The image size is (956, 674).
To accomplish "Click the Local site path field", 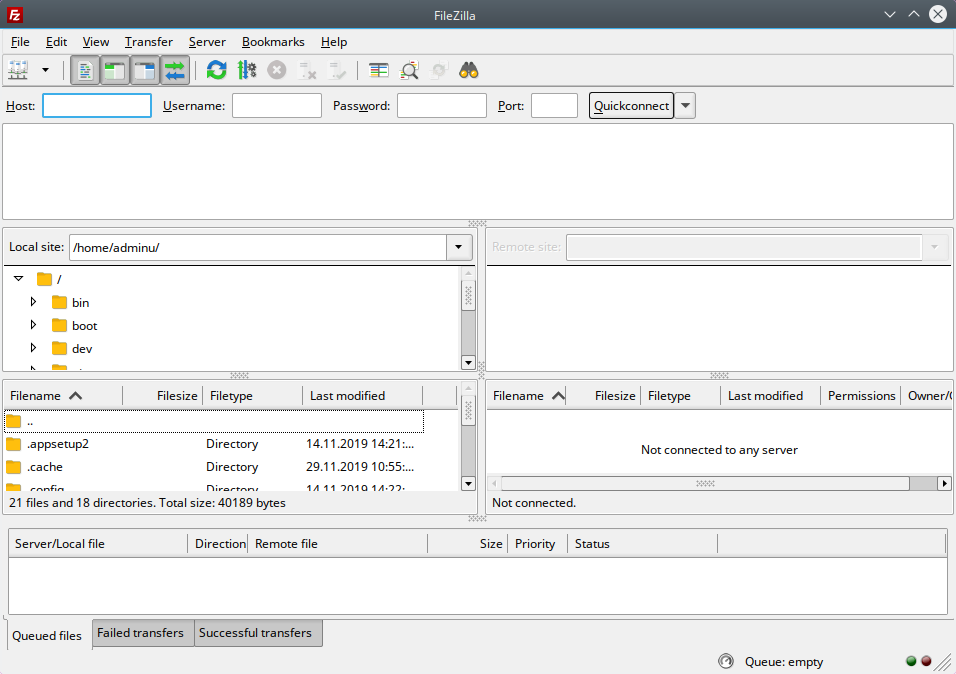I will 258,248.
